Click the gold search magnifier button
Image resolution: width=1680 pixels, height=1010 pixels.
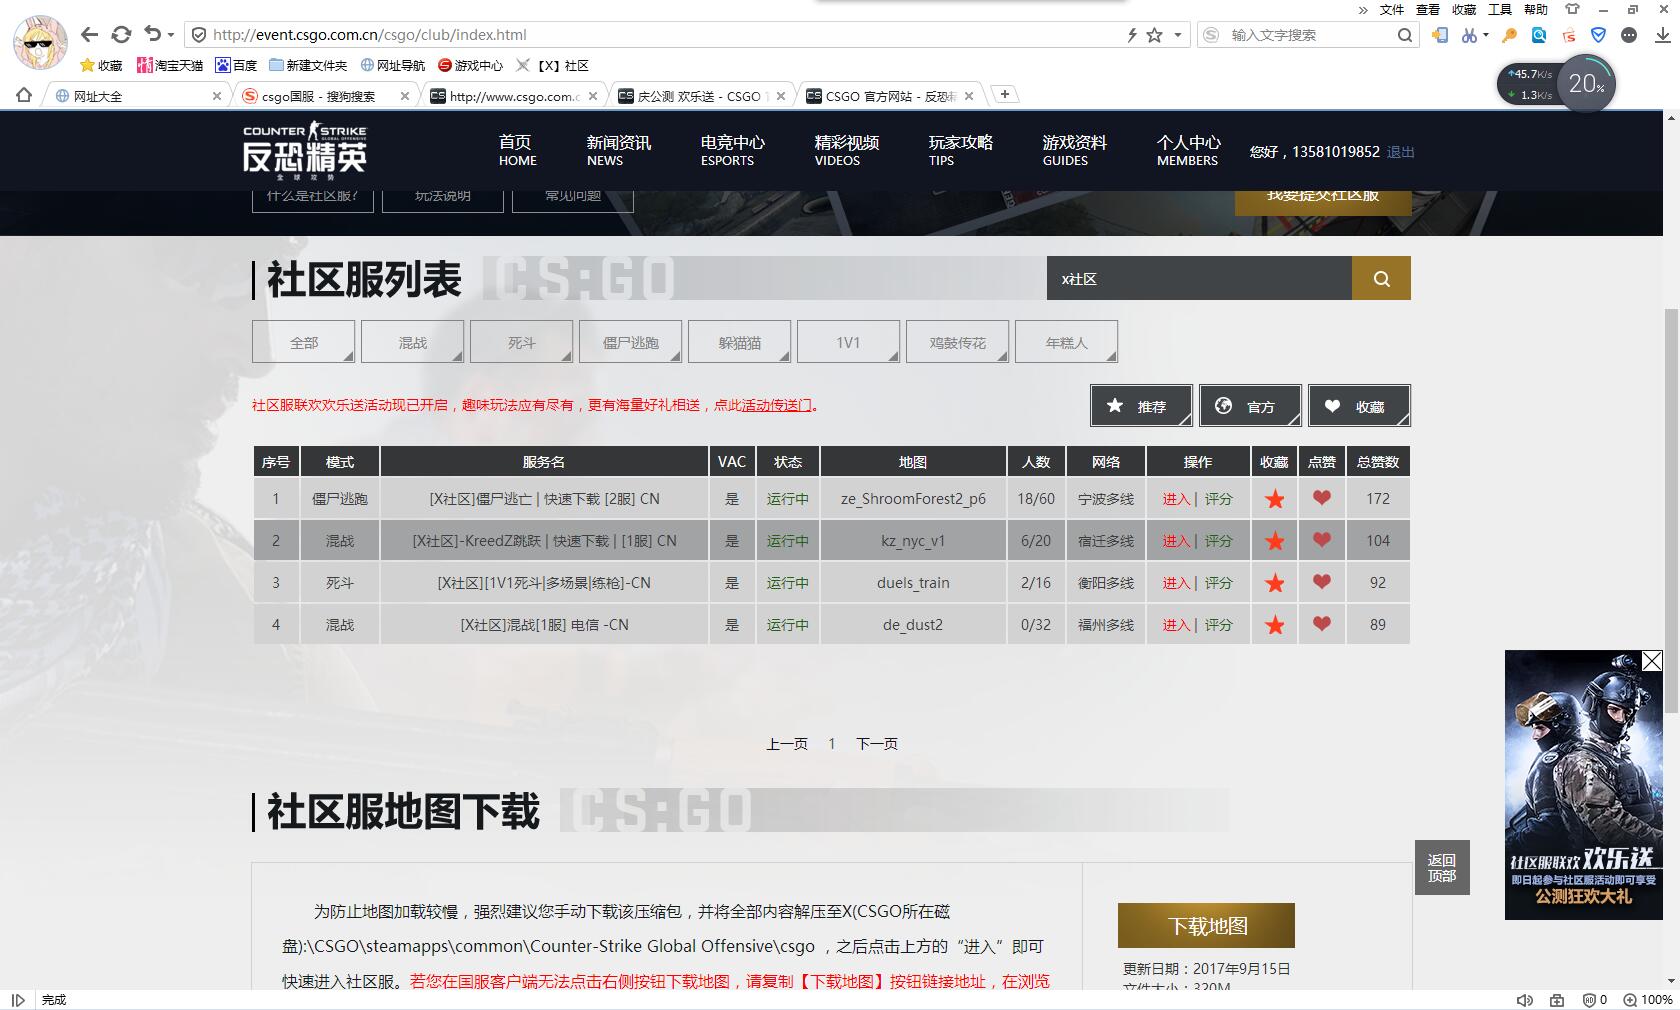pyautogui.click(x=1381, y=279)
